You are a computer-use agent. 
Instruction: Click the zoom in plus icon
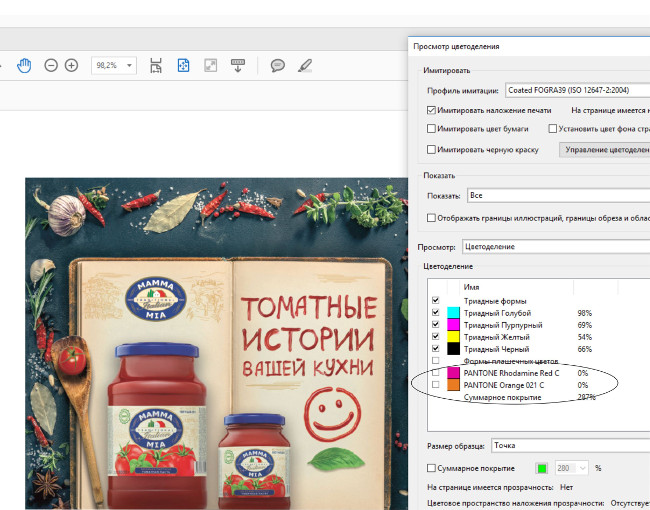(71, 65)
